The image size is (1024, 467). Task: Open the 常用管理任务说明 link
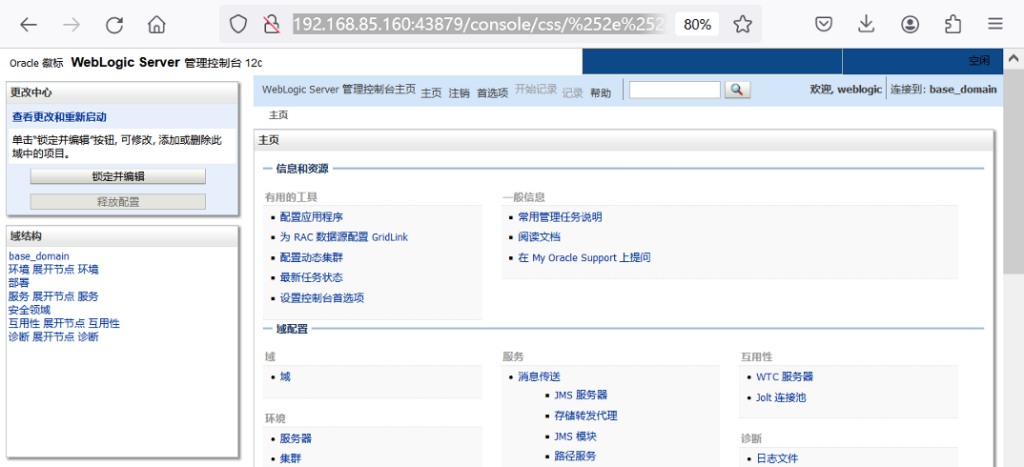click(x=560, y=217)
